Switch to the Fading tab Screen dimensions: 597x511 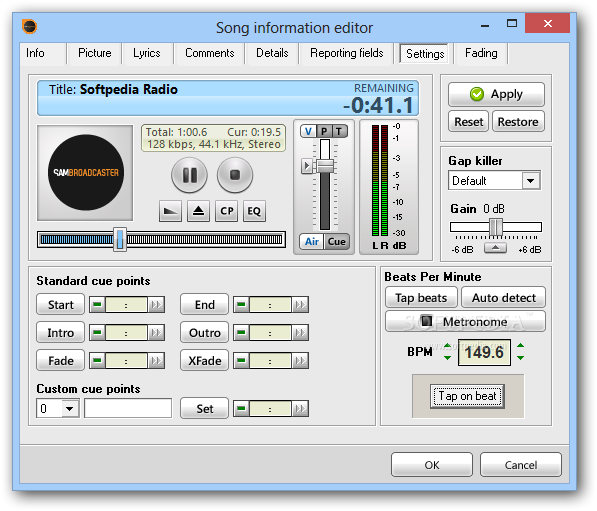click(481, 53)
